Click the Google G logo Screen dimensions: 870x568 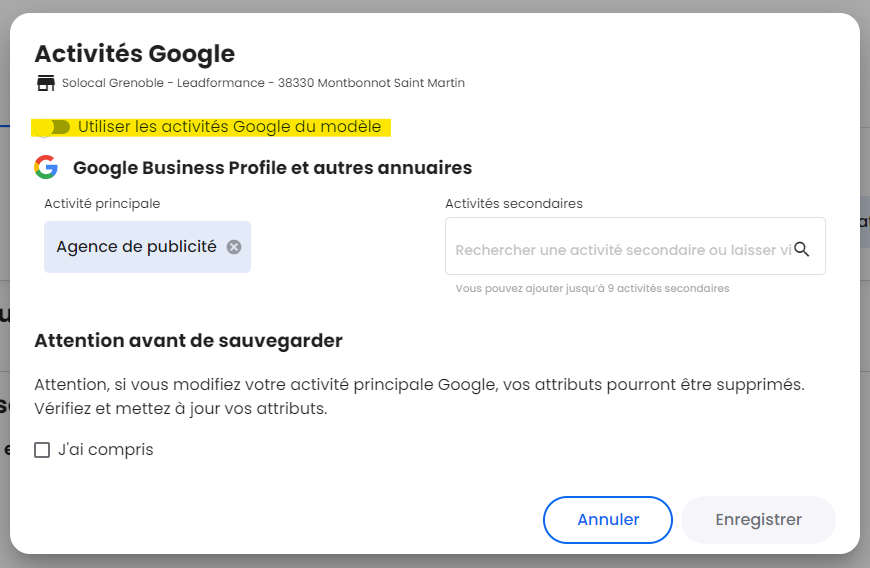(x=46, y=167)
